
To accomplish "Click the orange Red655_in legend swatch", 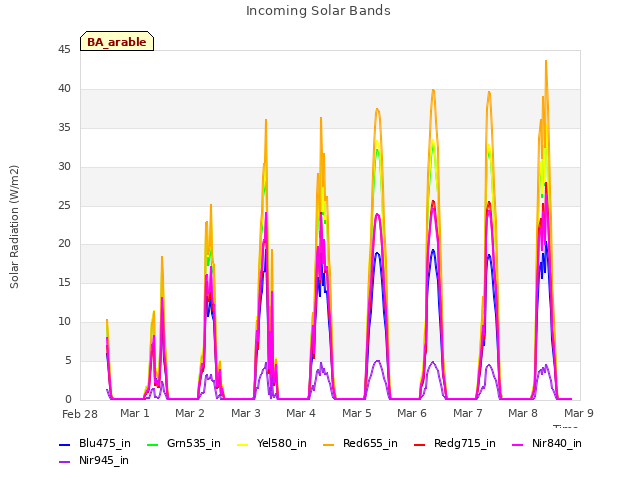I will (329, 444).
